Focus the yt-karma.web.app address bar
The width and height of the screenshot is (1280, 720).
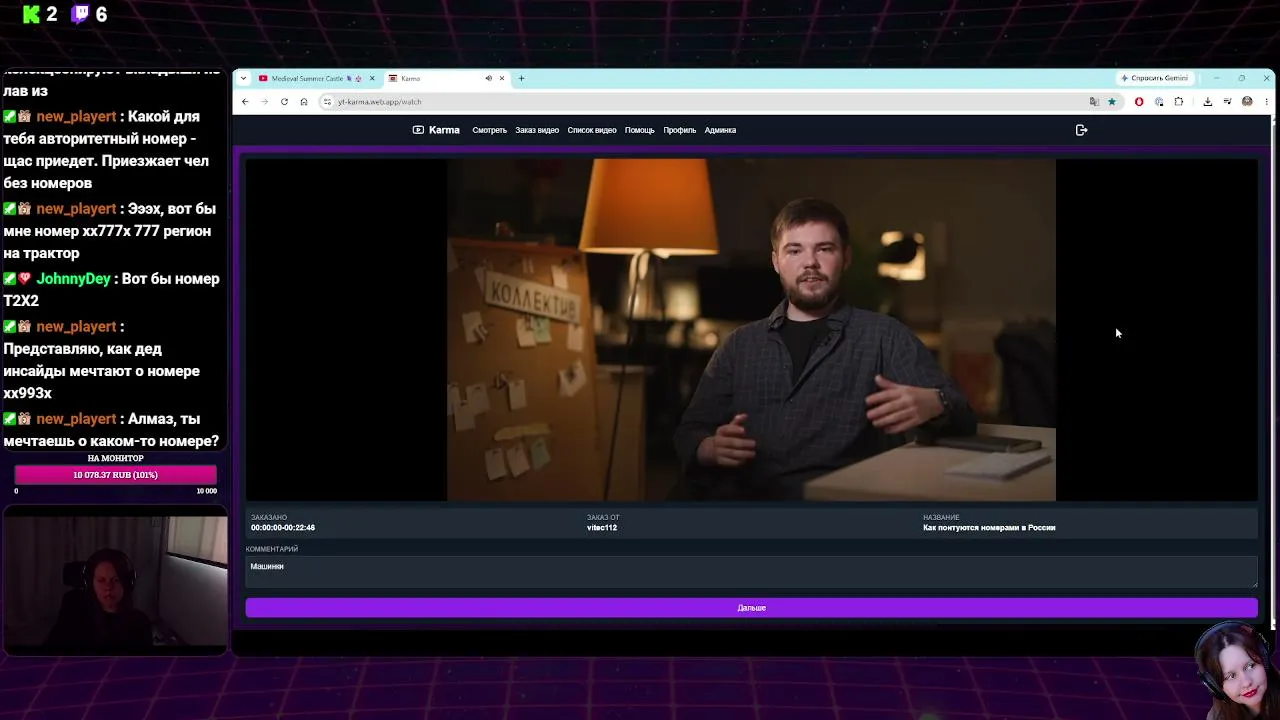[x=700, y=102]
